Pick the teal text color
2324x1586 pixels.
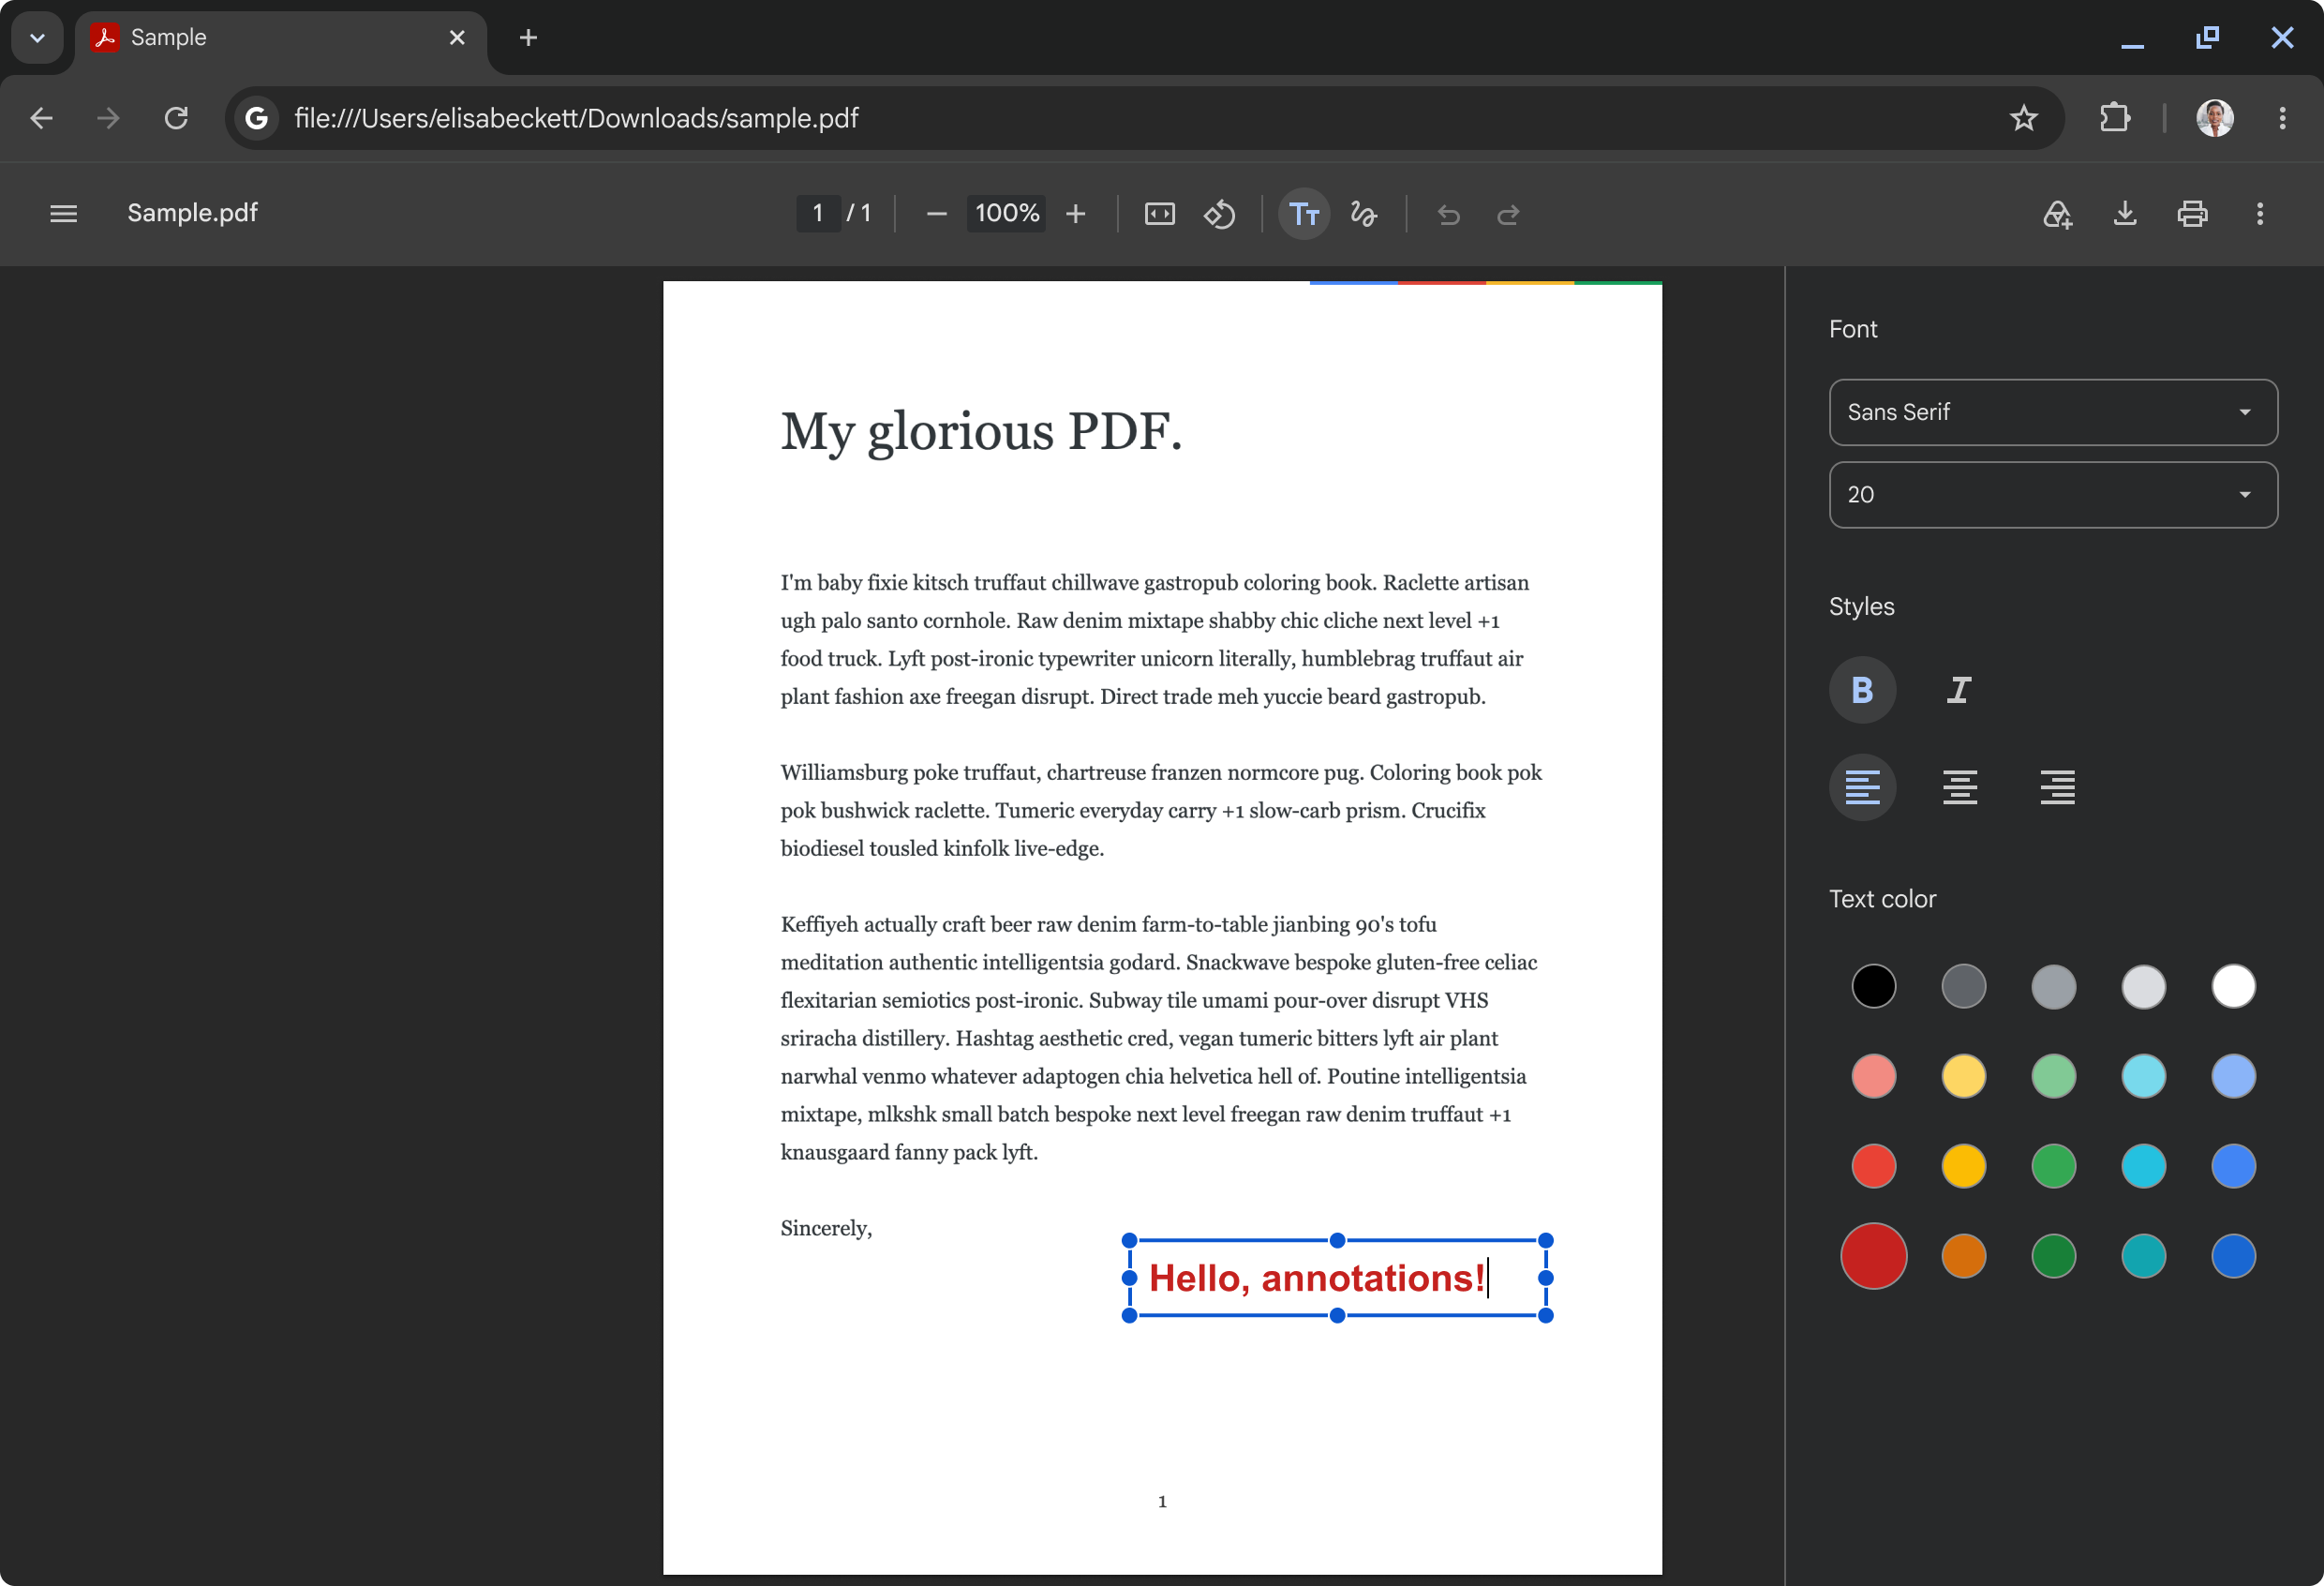coord(2143,1256)
